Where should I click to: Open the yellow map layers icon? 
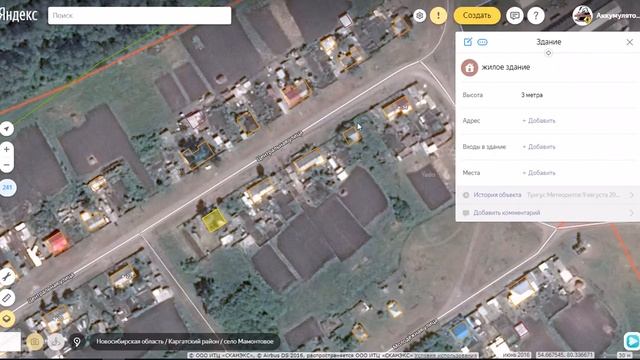pos(7,319)
